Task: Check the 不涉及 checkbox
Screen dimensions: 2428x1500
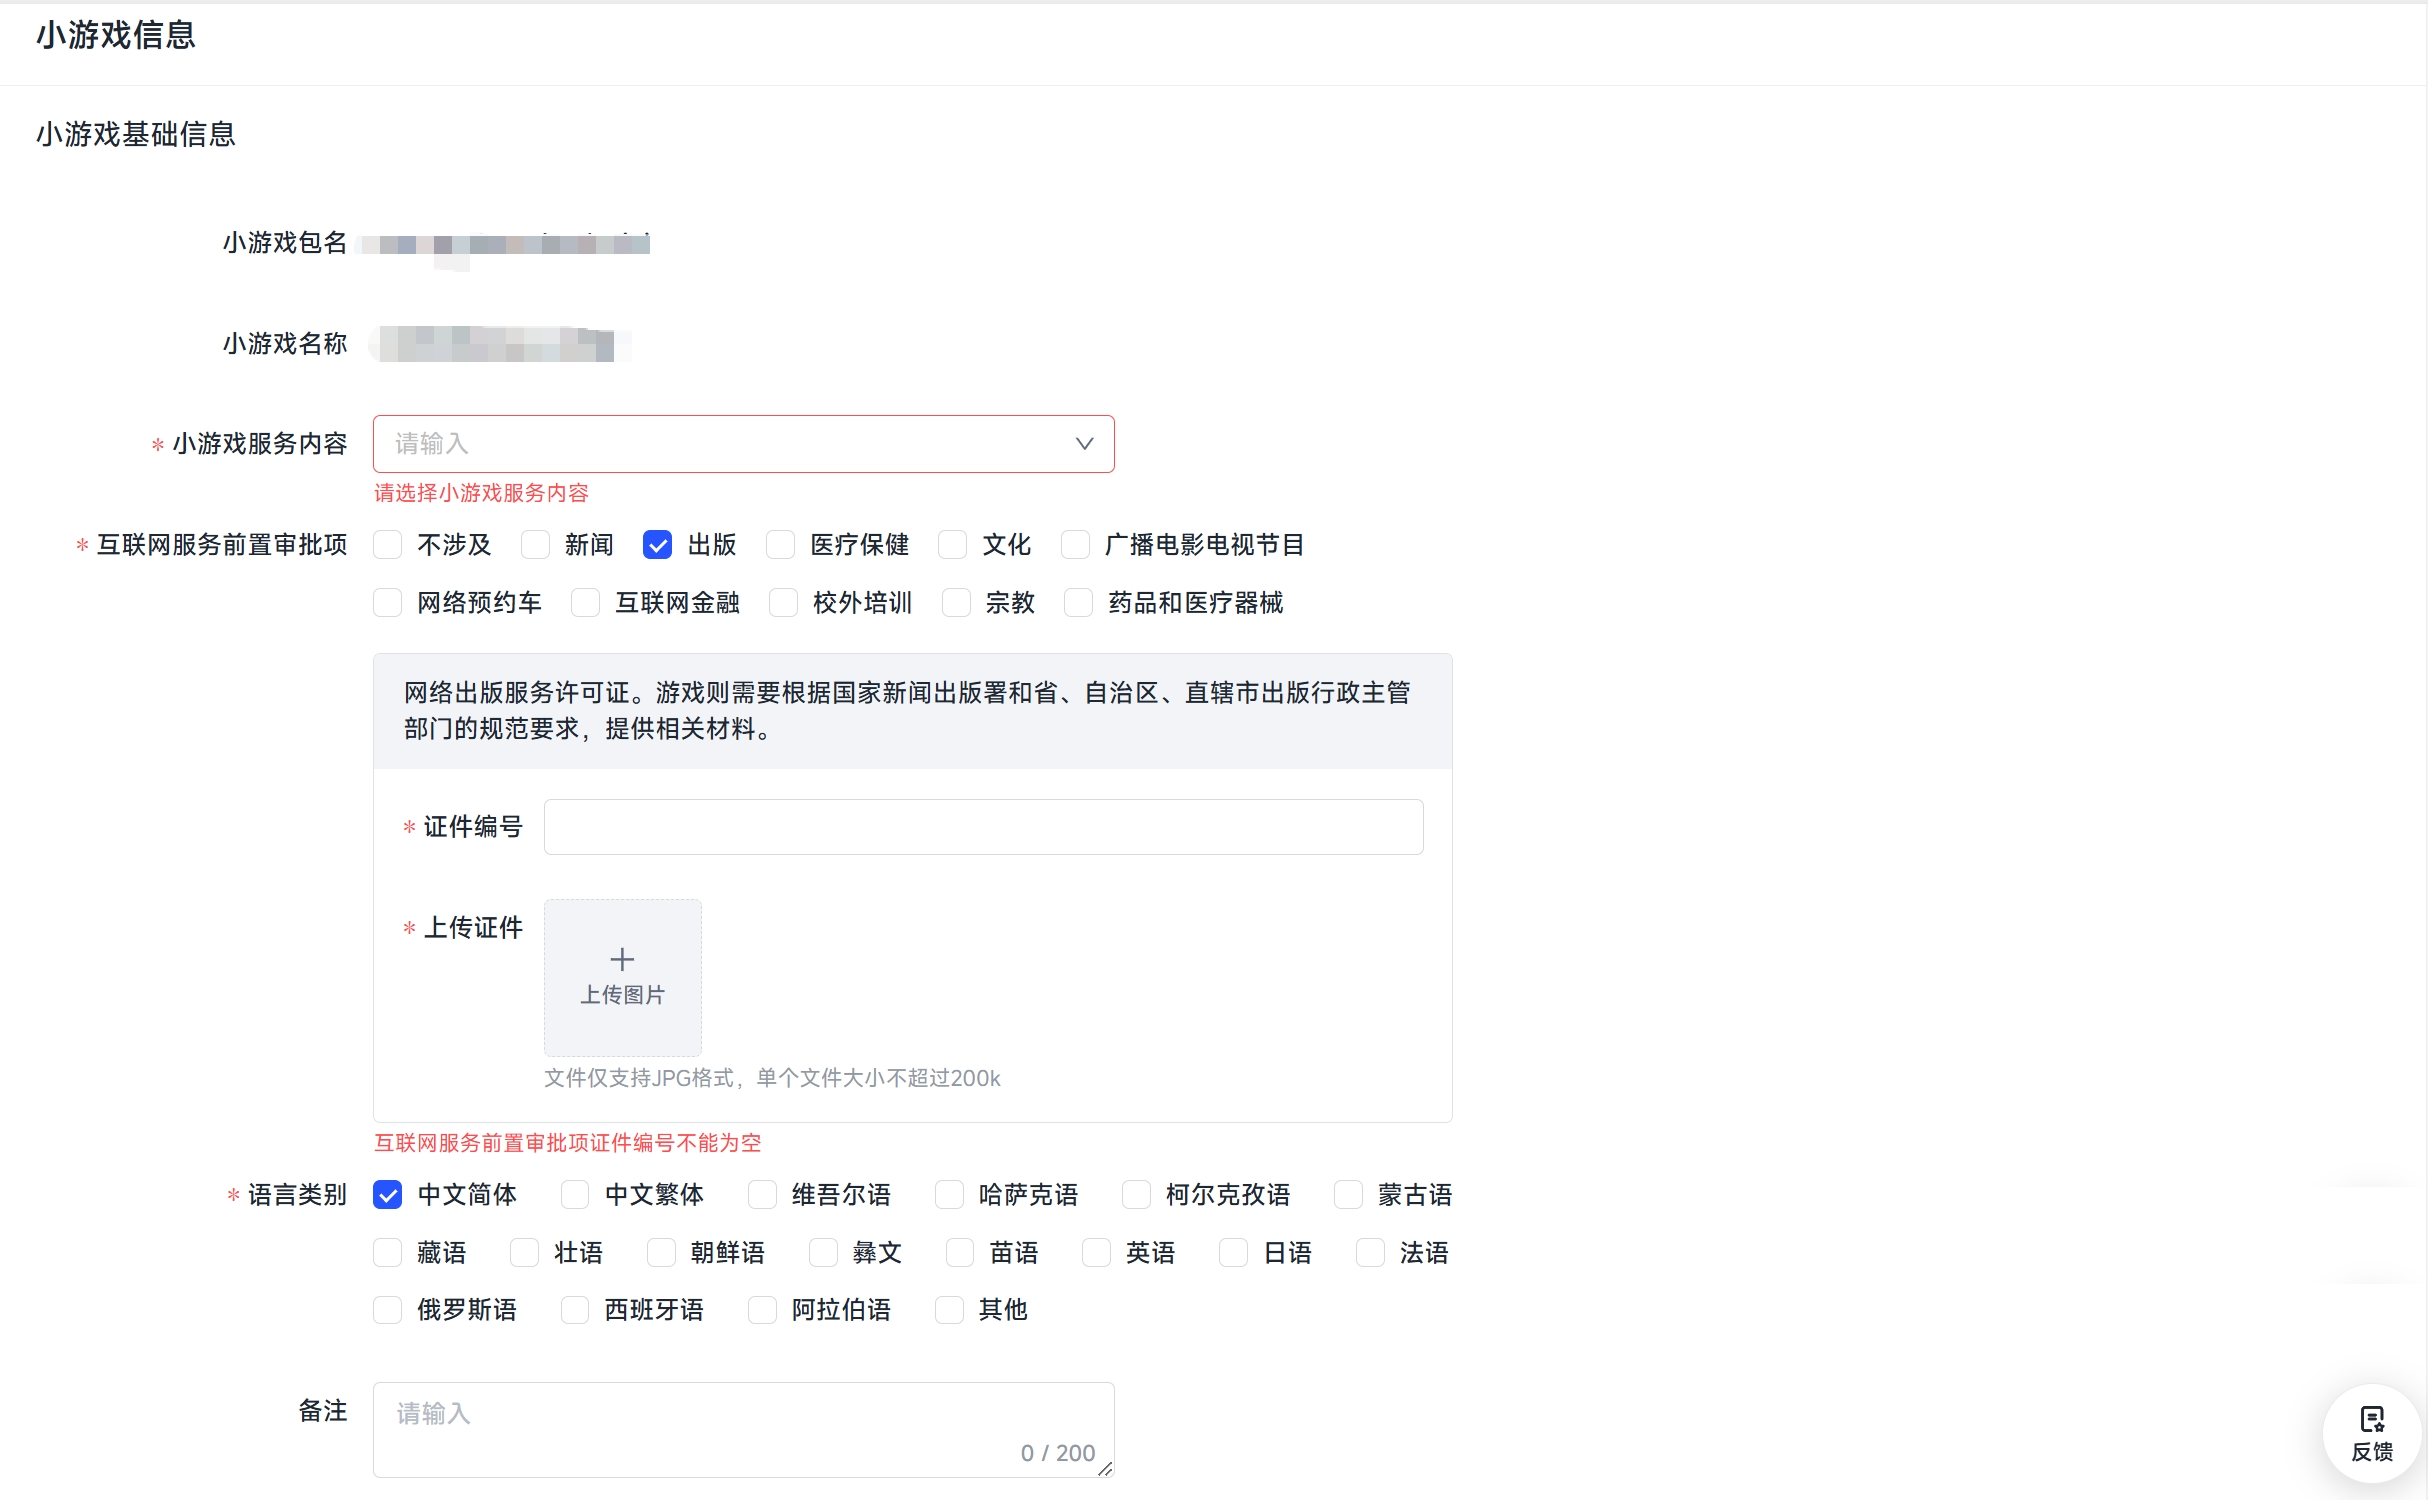Action: 388,545
